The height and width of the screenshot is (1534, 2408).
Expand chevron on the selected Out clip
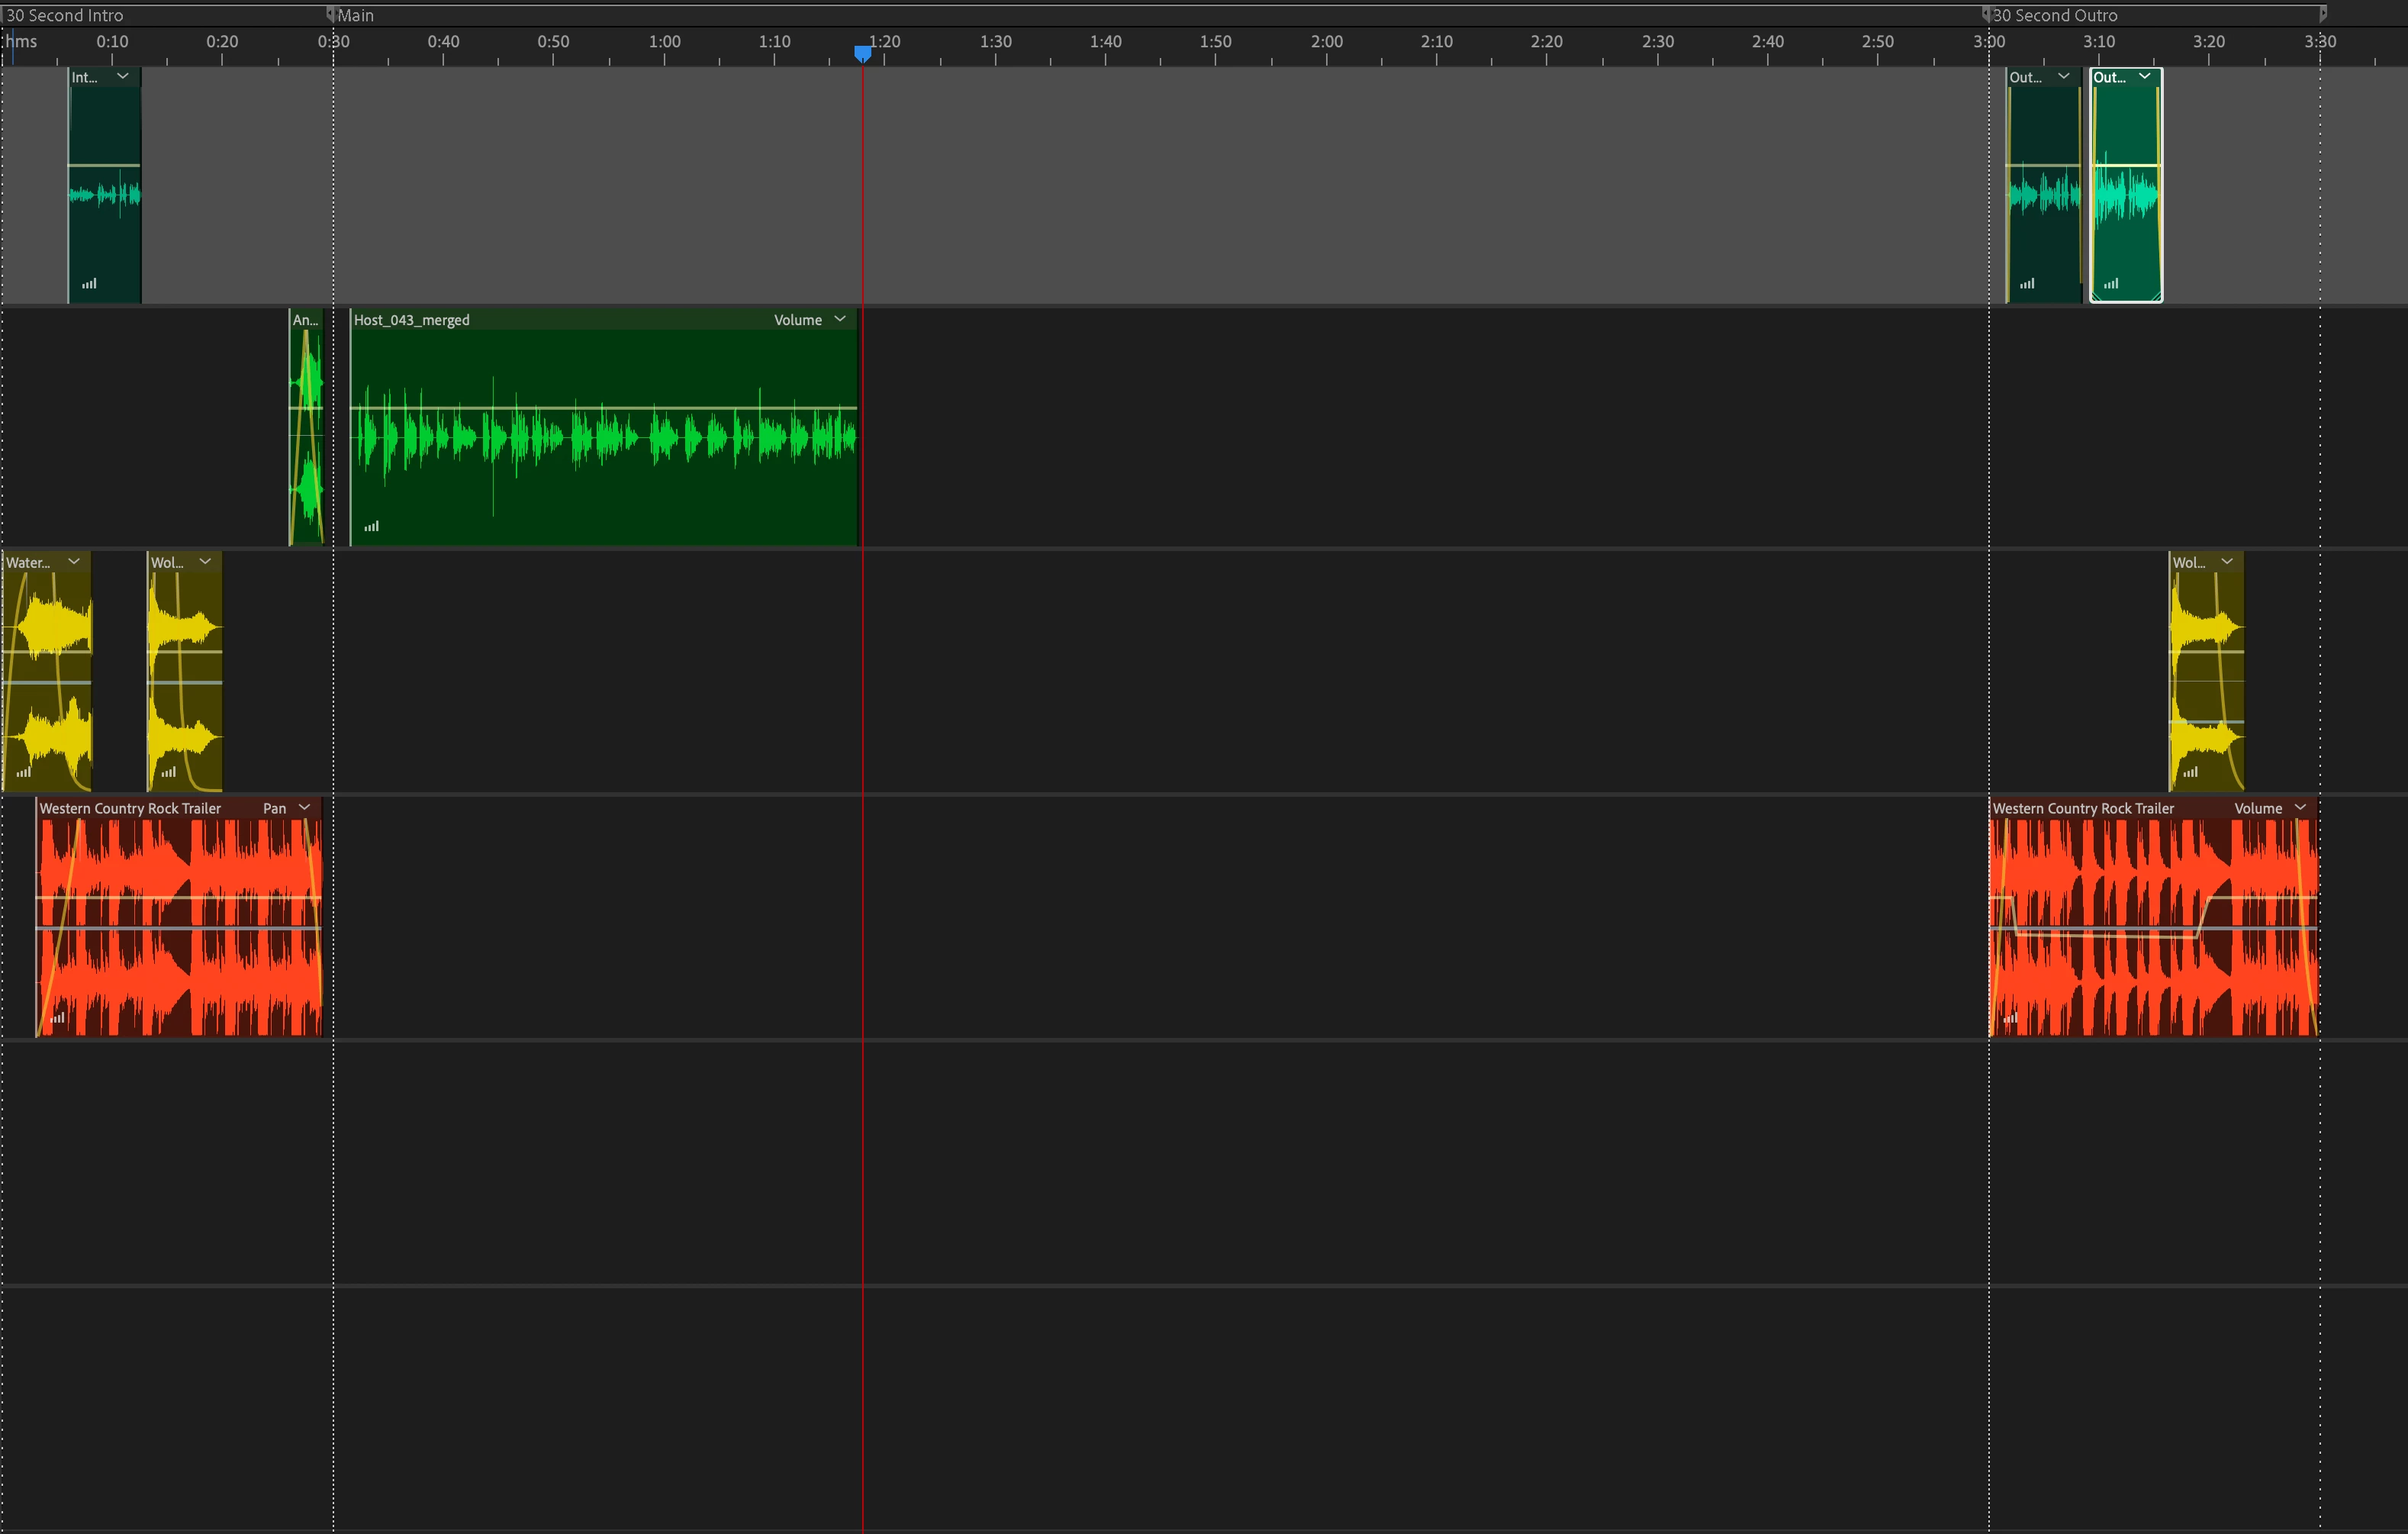[x=2145, y=76]
